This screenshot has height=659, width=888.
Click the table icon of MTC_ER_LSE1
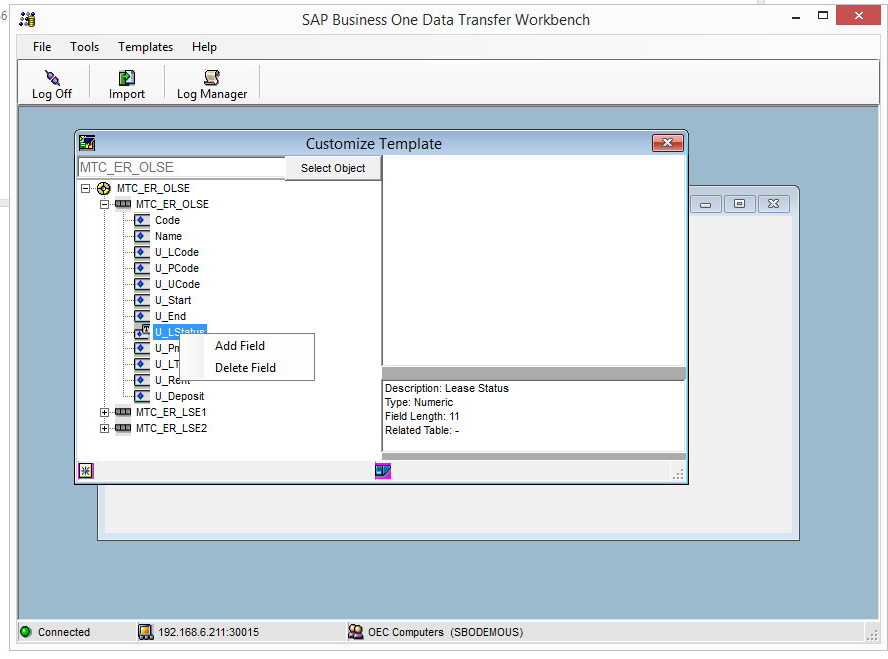(122, 412)
